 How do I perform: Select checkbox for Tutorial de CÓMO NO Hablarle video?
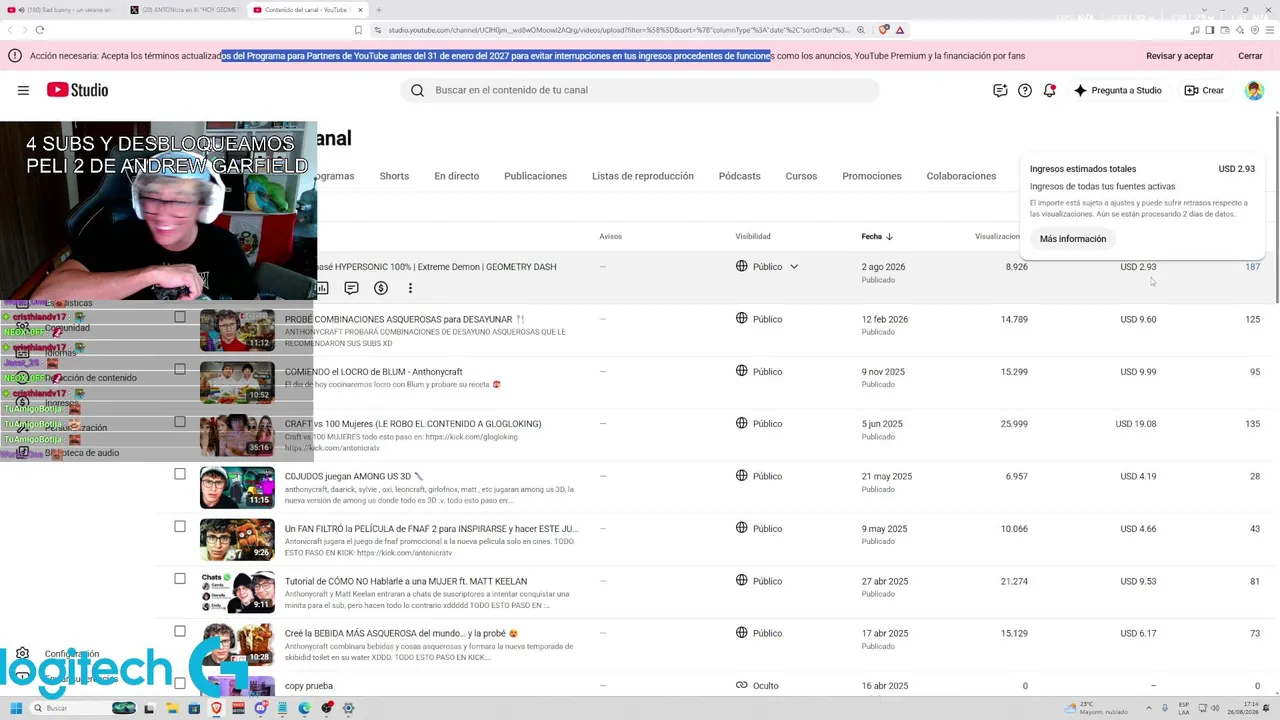[x=180, y=578]
